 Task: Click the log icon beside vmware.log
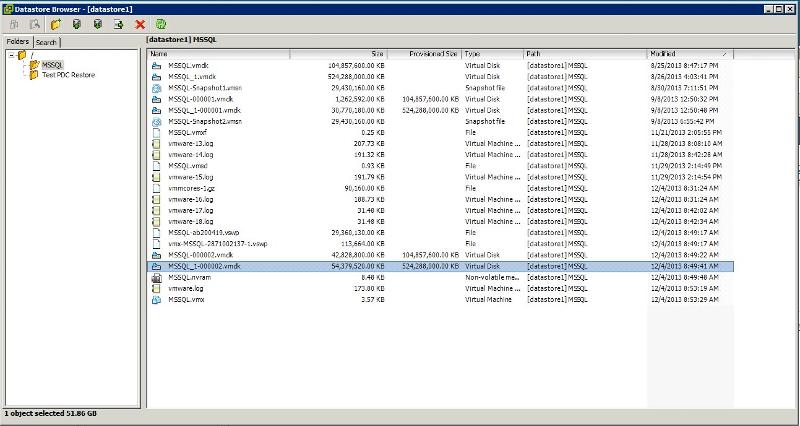[x=157, y=289]
